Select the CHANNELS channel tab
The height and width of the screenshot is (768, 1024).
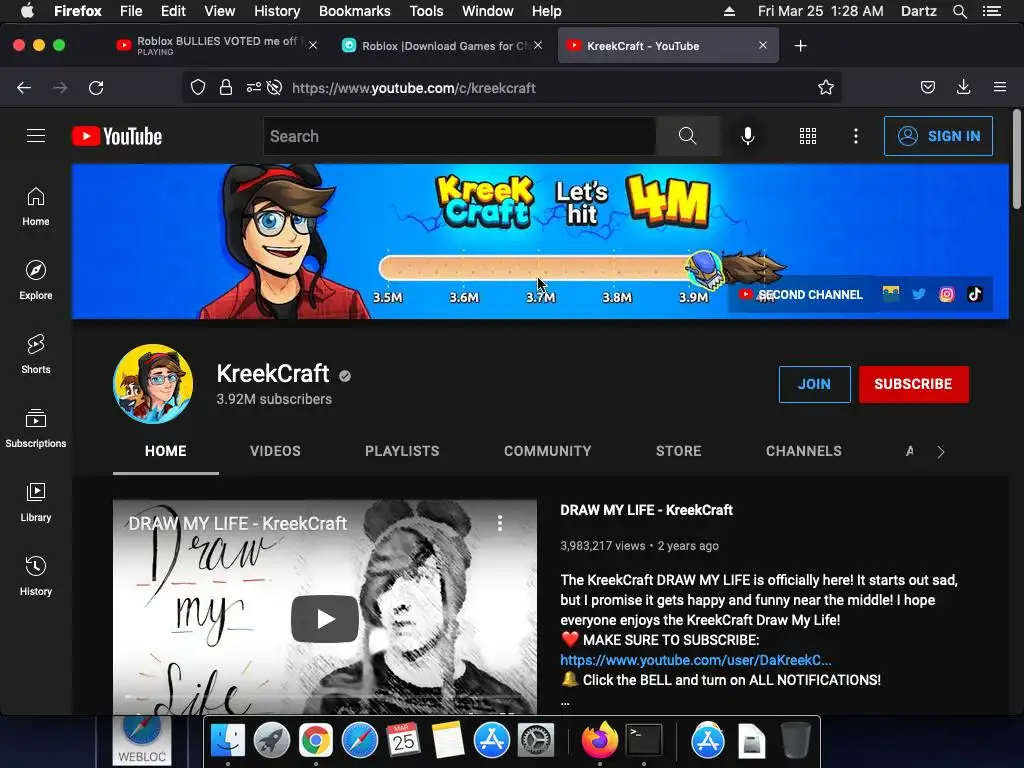pos(803,451)
